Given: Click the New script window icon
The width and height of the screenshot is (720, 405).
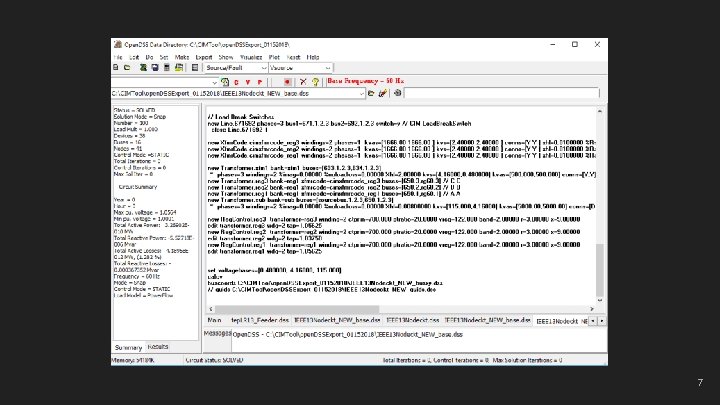Looking at the screenshot, I should pos(116,68).
